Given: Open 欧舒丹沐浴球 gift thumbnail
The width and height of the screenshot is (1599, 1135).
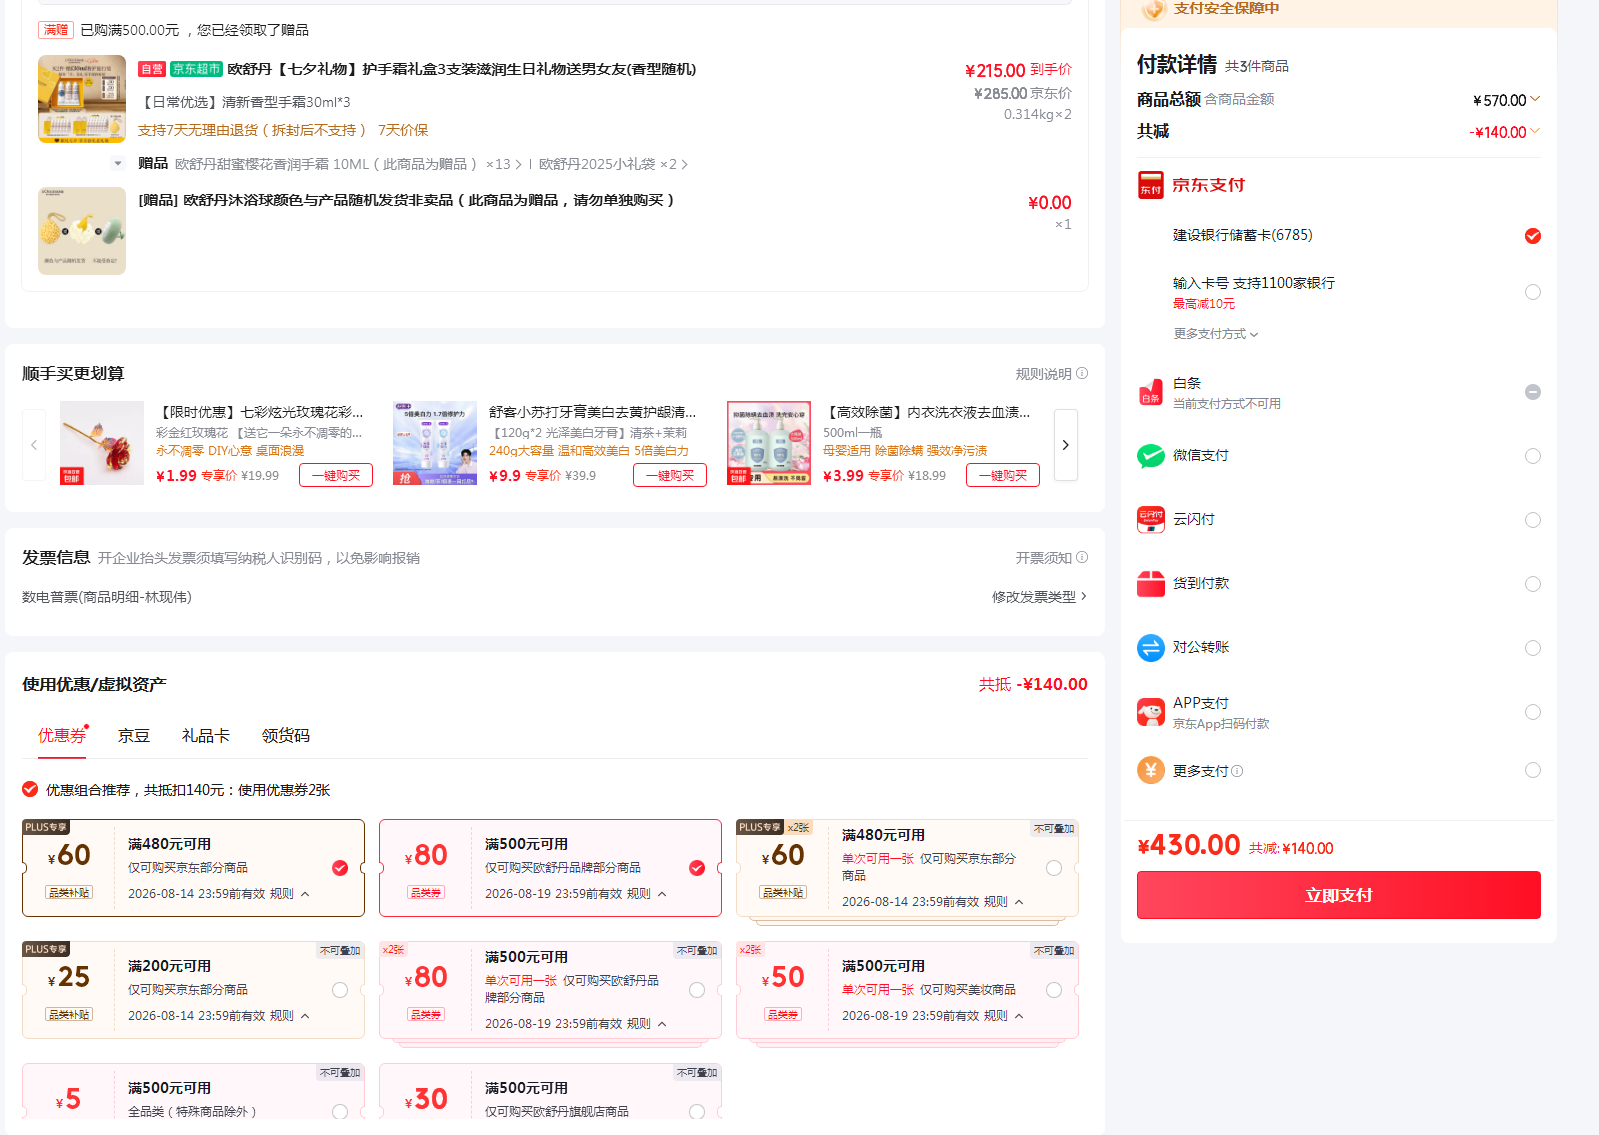Looking at the screenshot, I should 82,231.
